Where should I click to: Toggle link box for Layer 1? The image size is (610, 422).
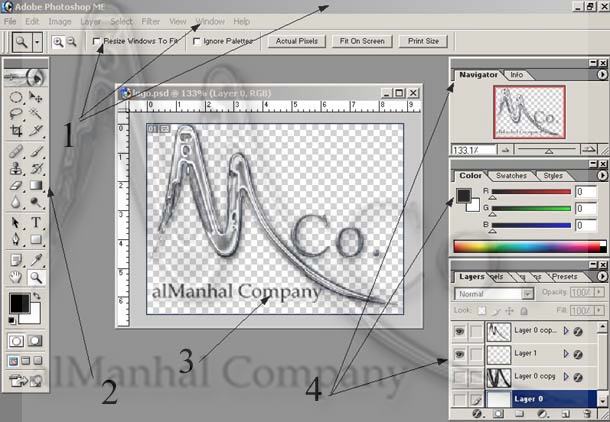click(476, 354)
